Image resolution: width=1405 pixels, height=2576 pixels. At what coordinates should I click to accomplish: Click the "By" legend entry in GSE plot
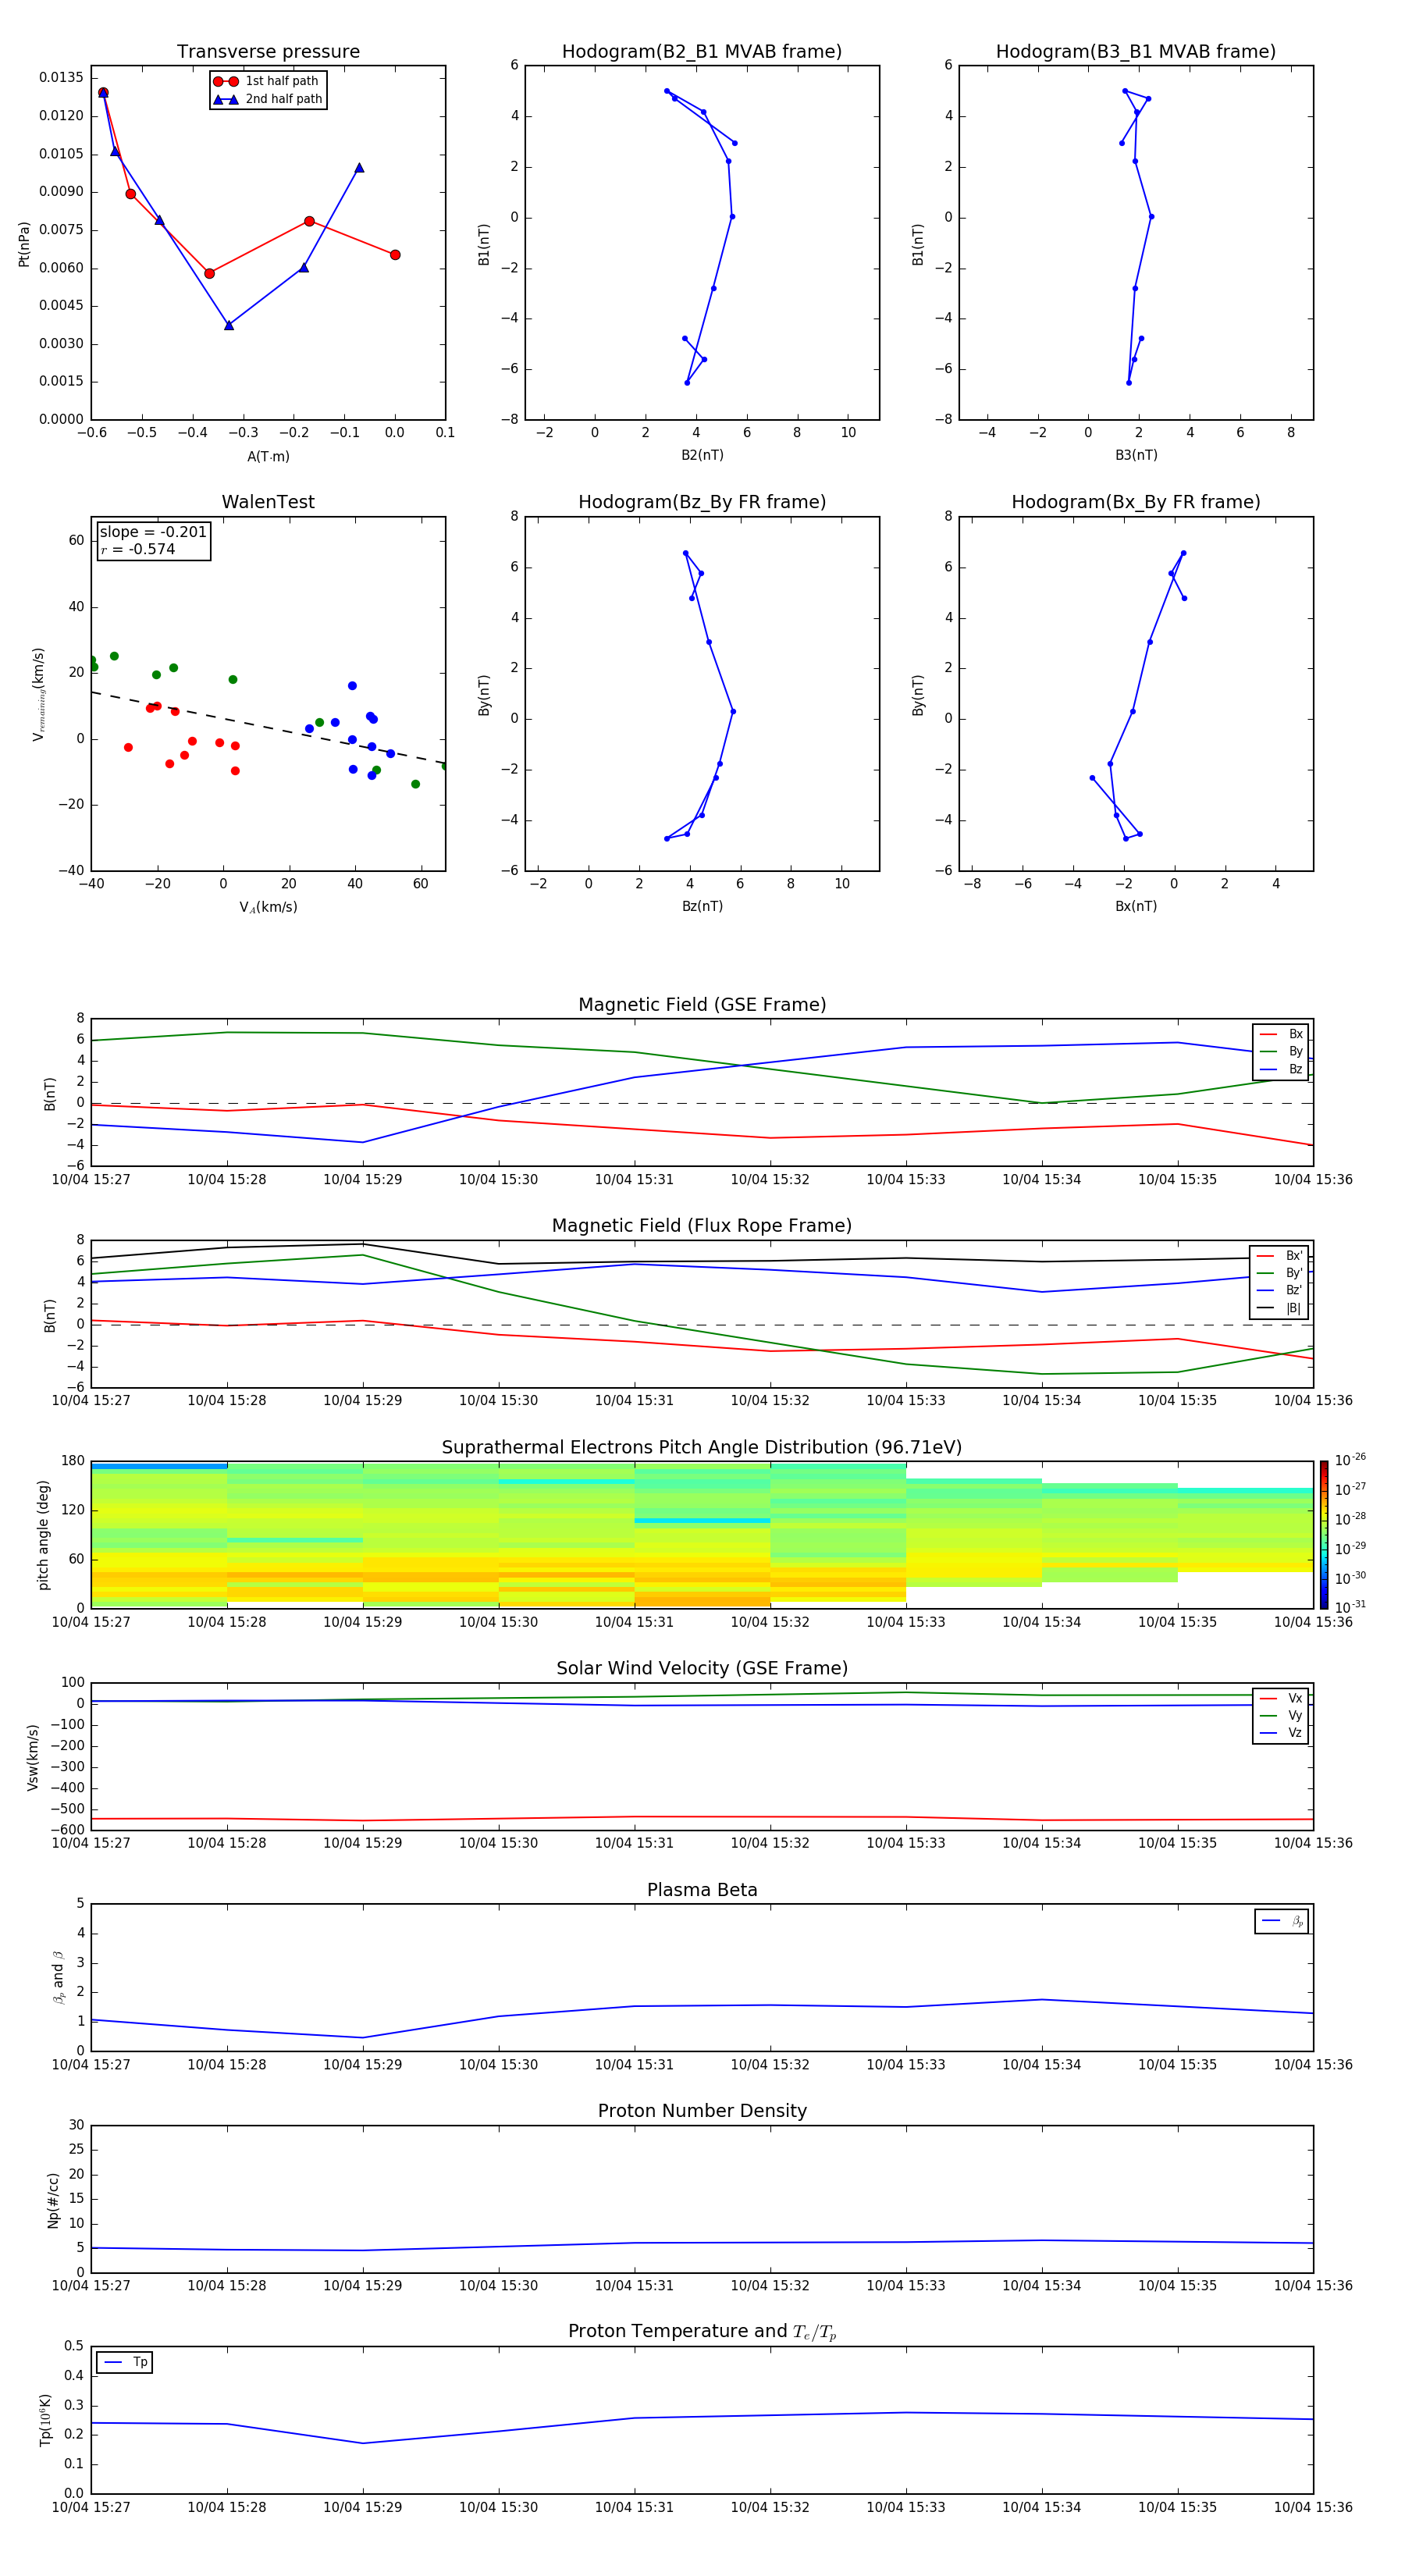(x=1281, y=1051)
